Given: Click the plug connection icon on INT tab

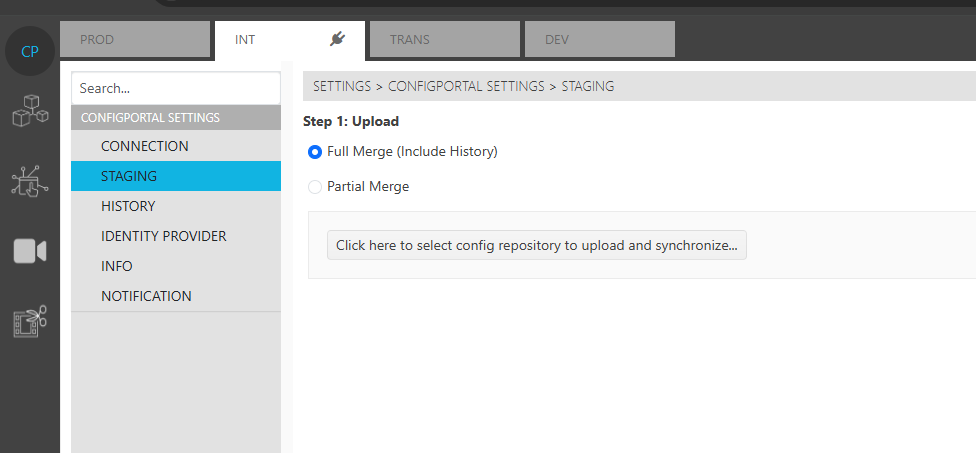Looking at the screenshot, I should pyautogui.click(x=337, y=40).
